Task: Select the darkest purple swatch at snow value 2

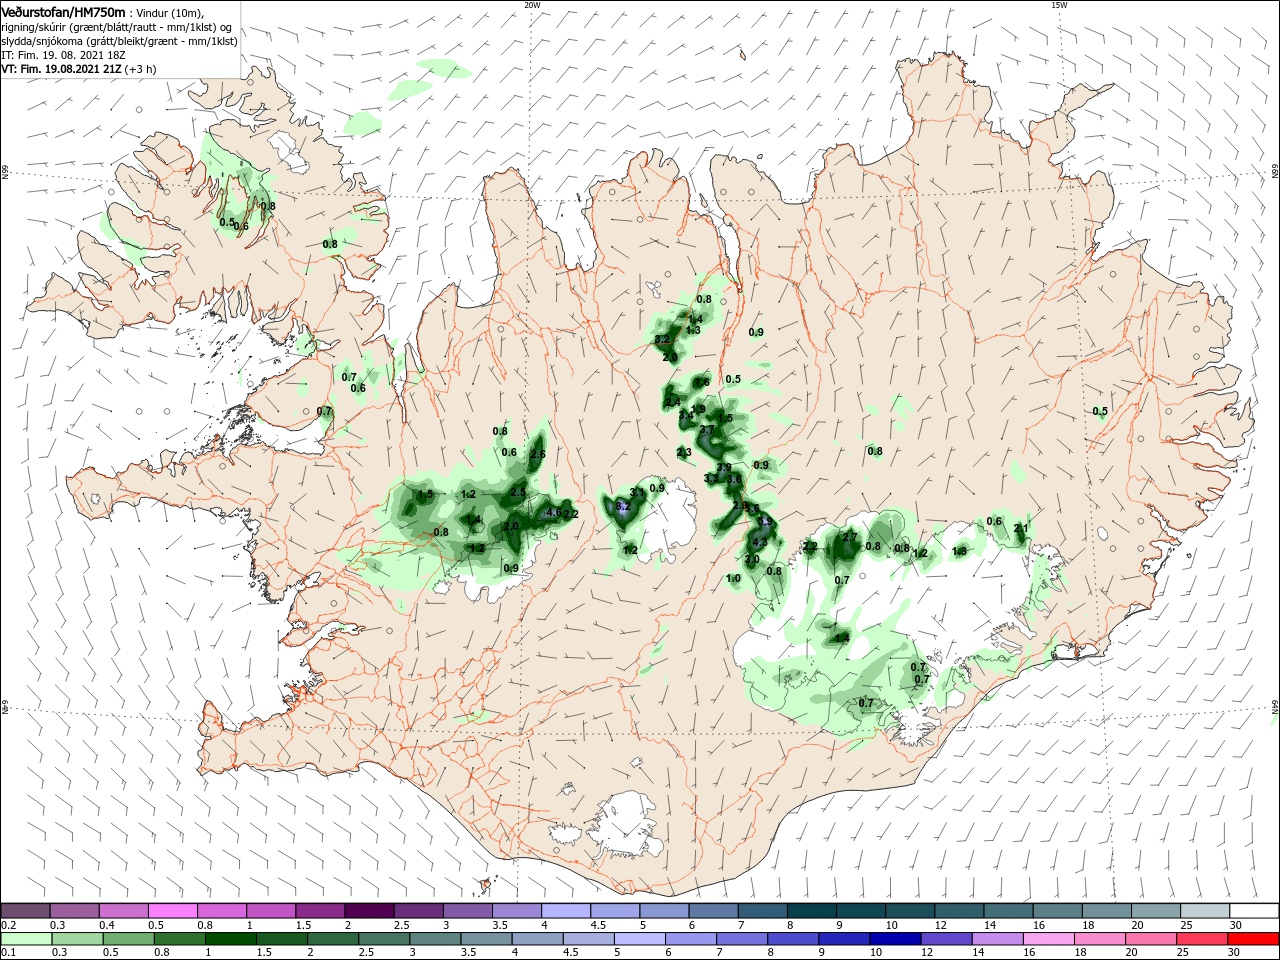Action: 369,911
